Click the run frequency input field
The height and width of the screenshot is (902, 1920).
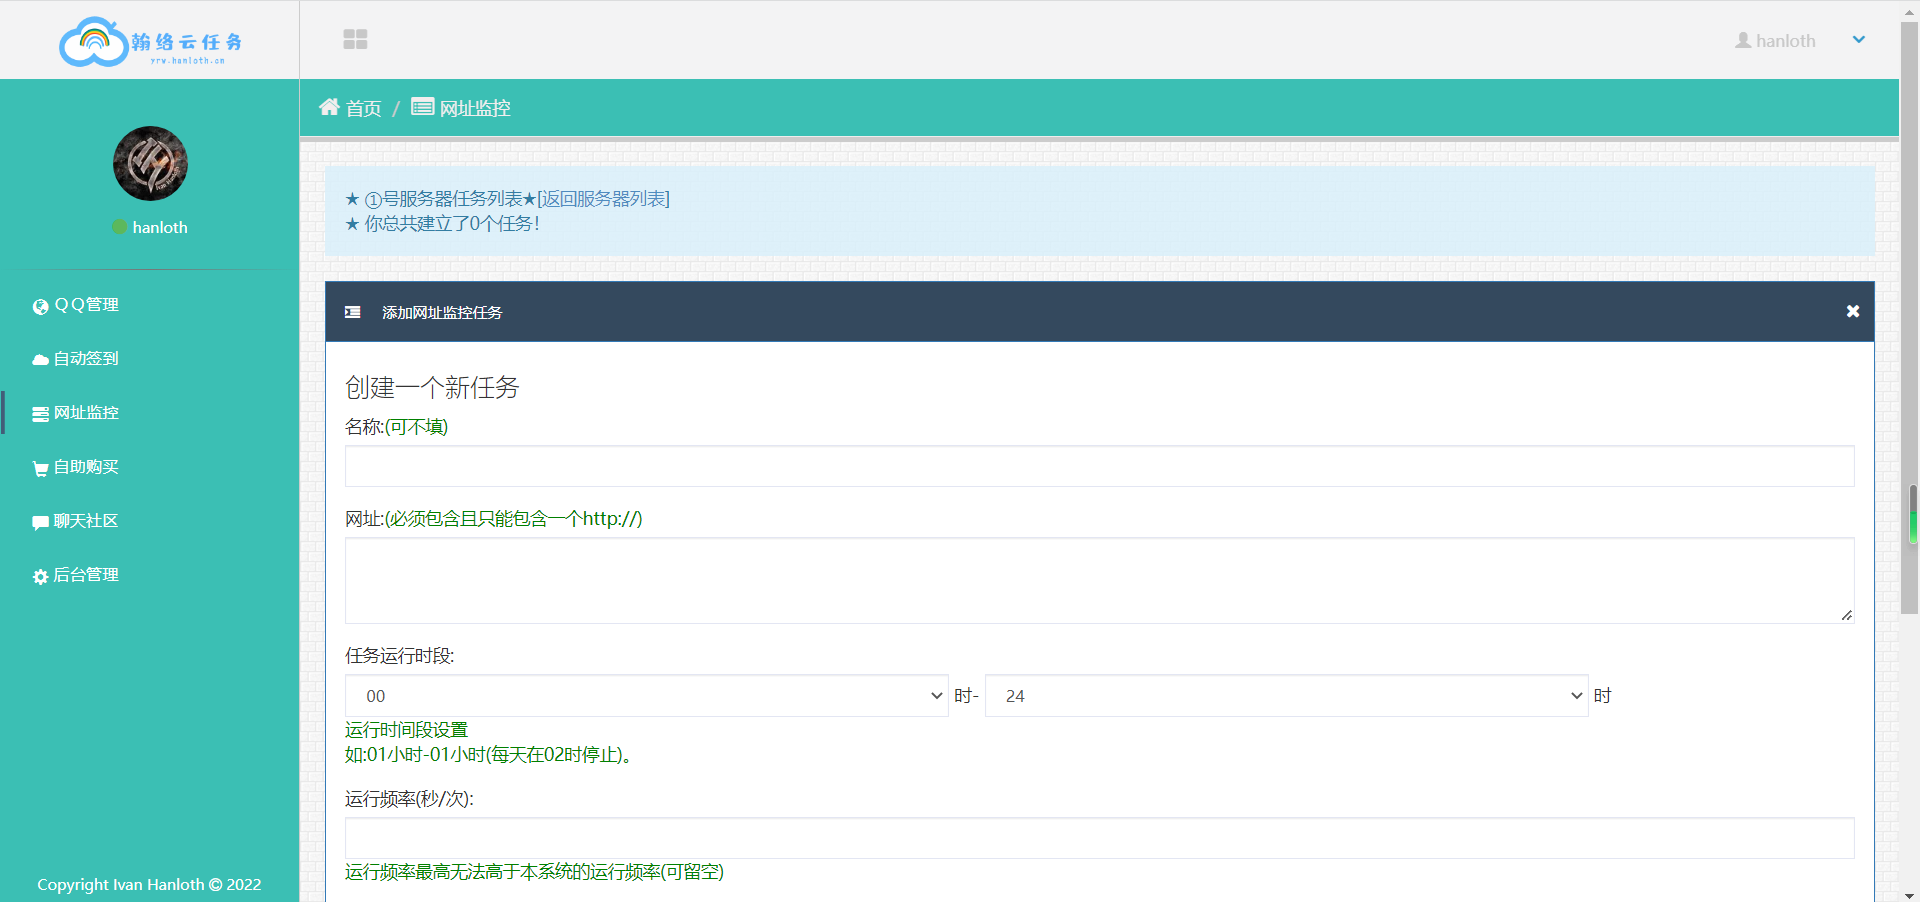click(x=1099, y=838)
